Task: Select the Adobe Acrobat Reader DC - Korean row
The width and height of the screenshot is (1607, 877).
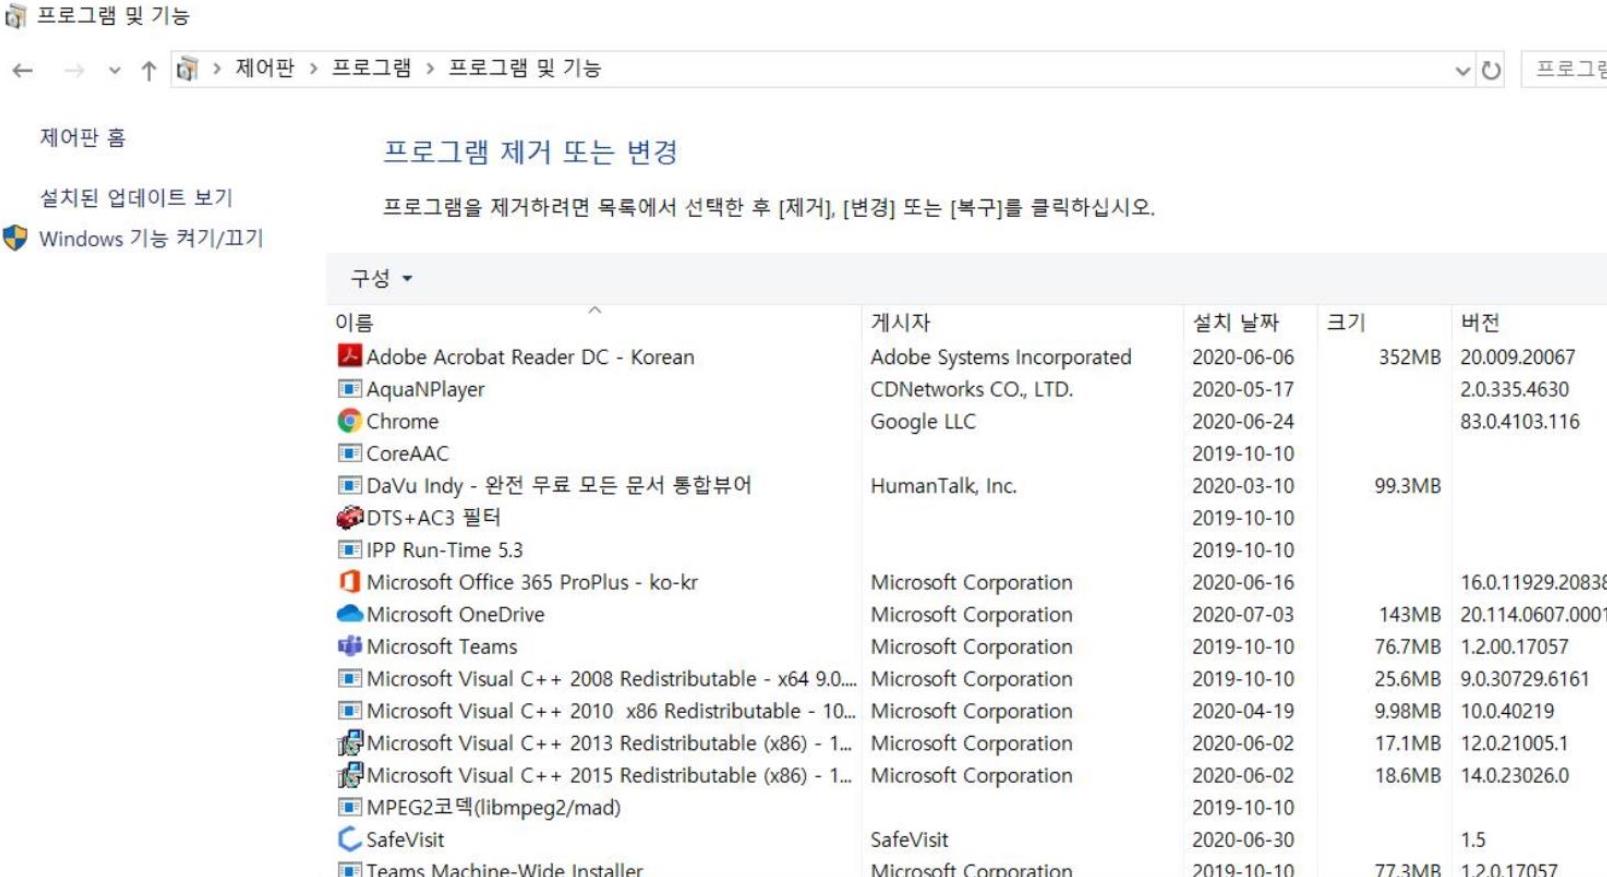Action: [x=967, y=357]
